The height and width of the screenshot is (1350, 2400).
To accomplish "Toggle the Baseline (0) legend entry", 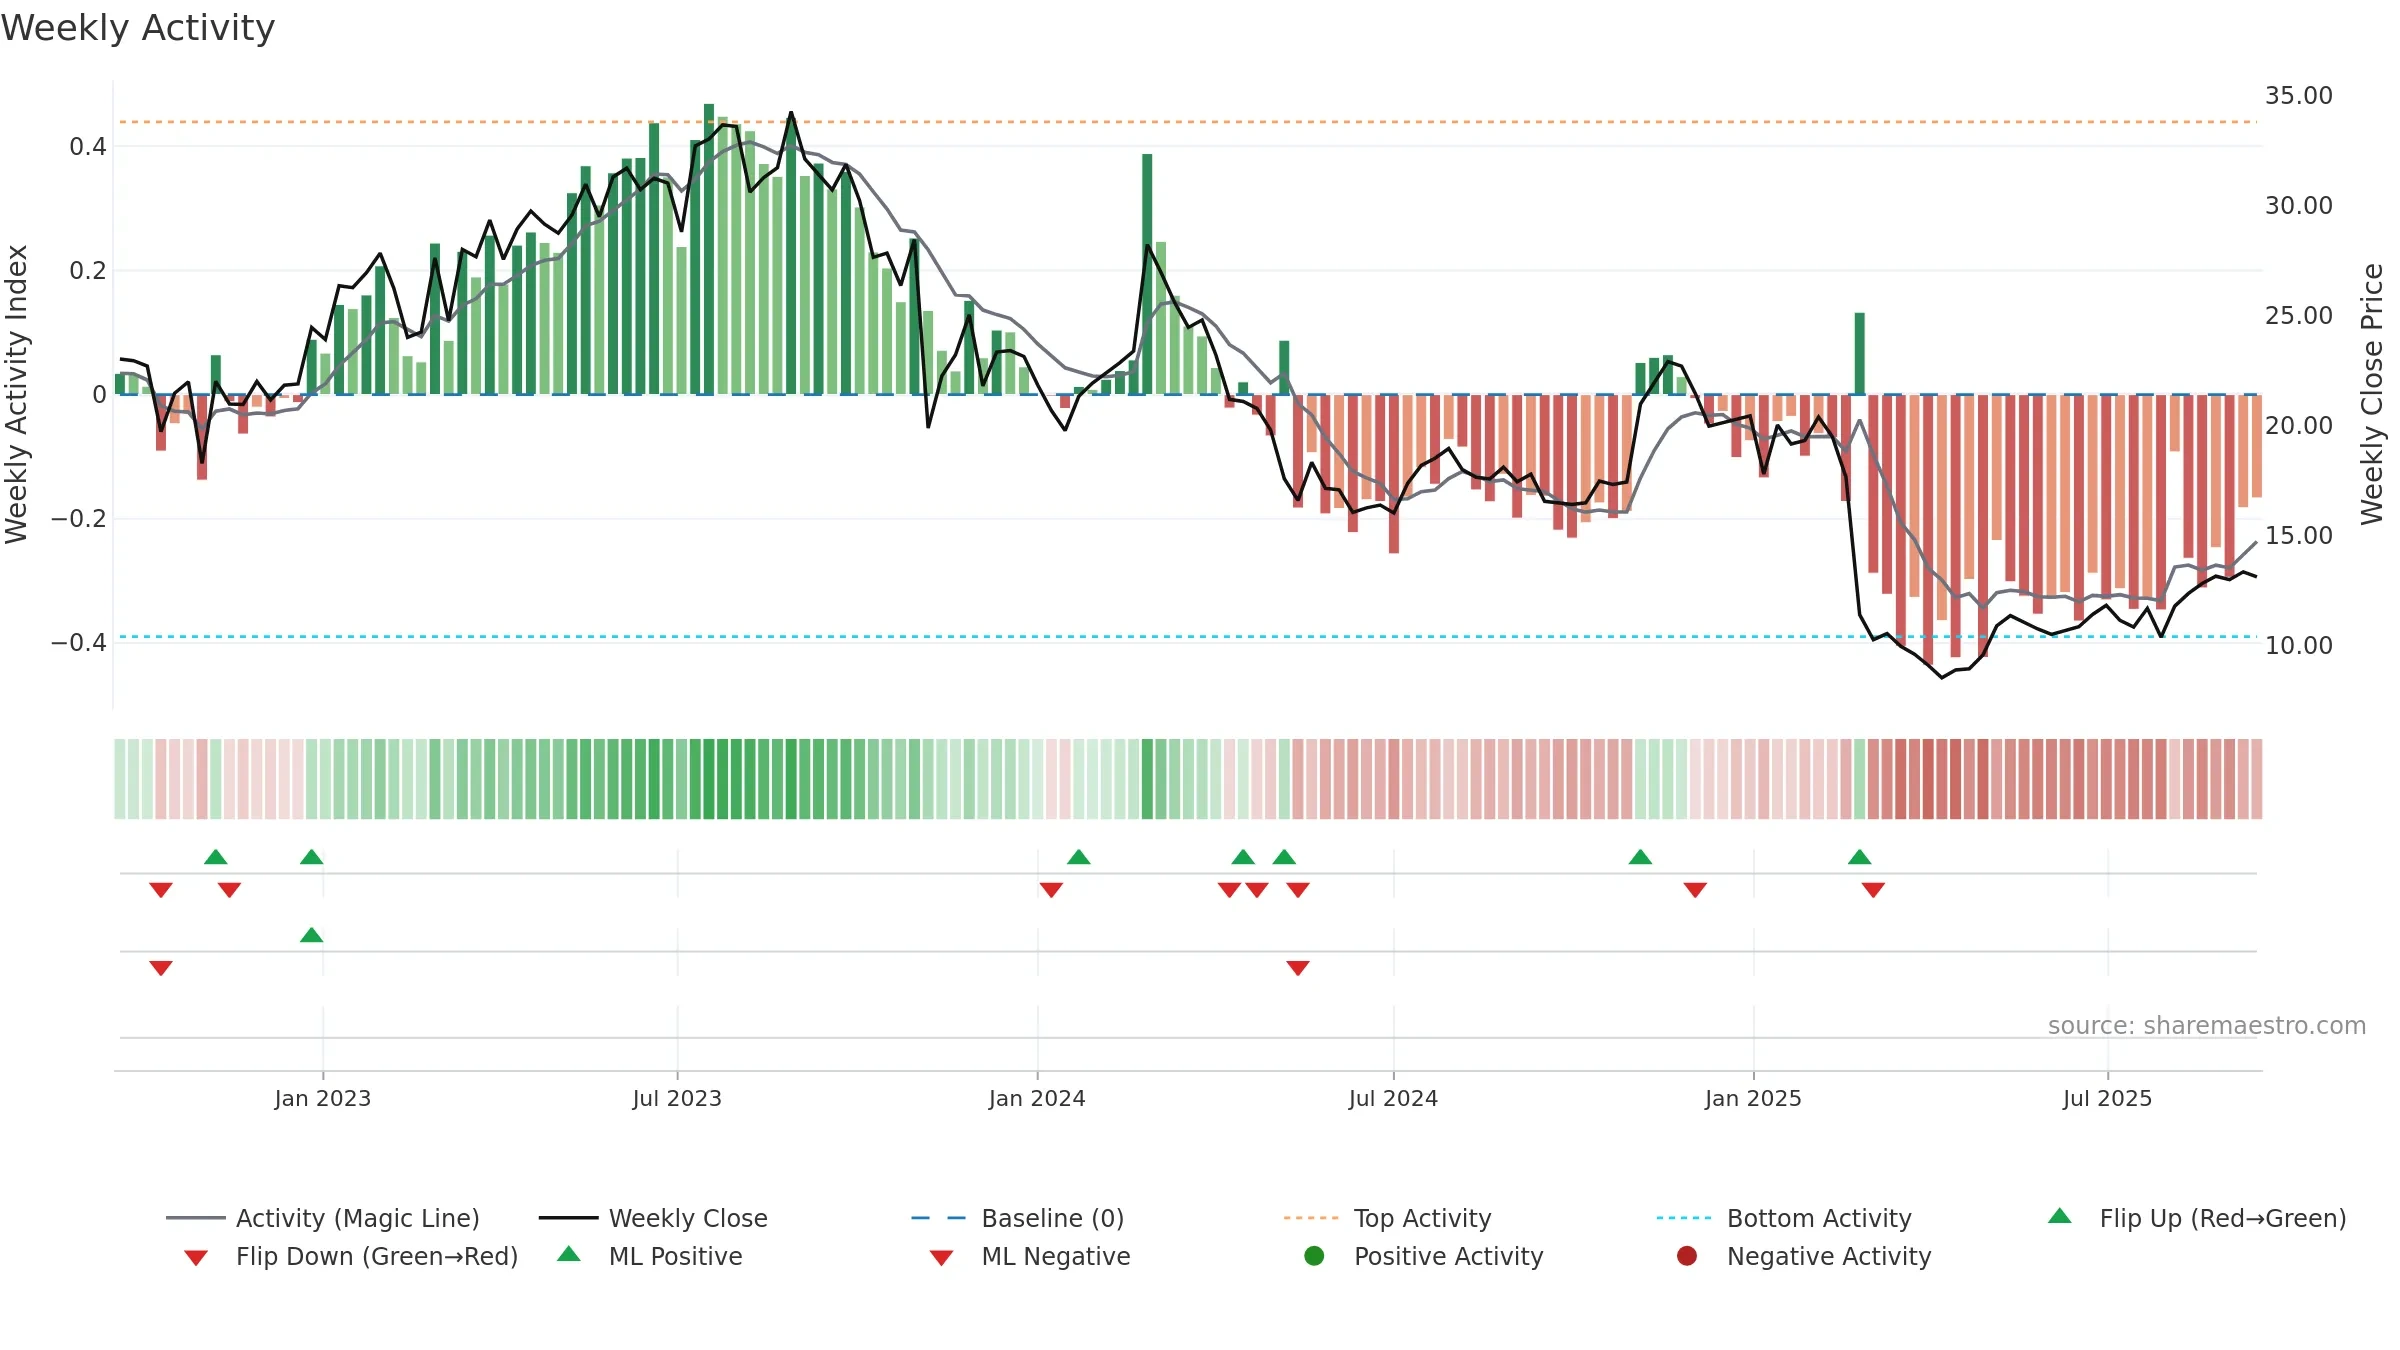I will tap(1018, 1218).
